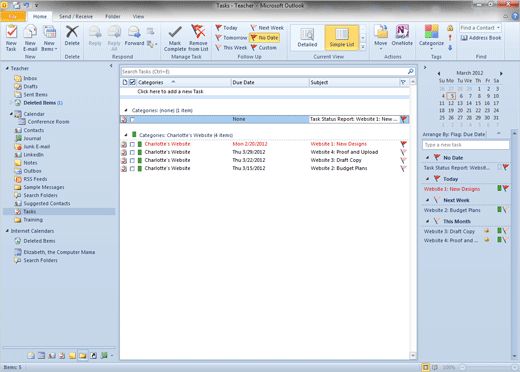The image size is (520, 372).
Task: Click the green category swatch of Website 1: New Designs row
Action: point(140,144)
